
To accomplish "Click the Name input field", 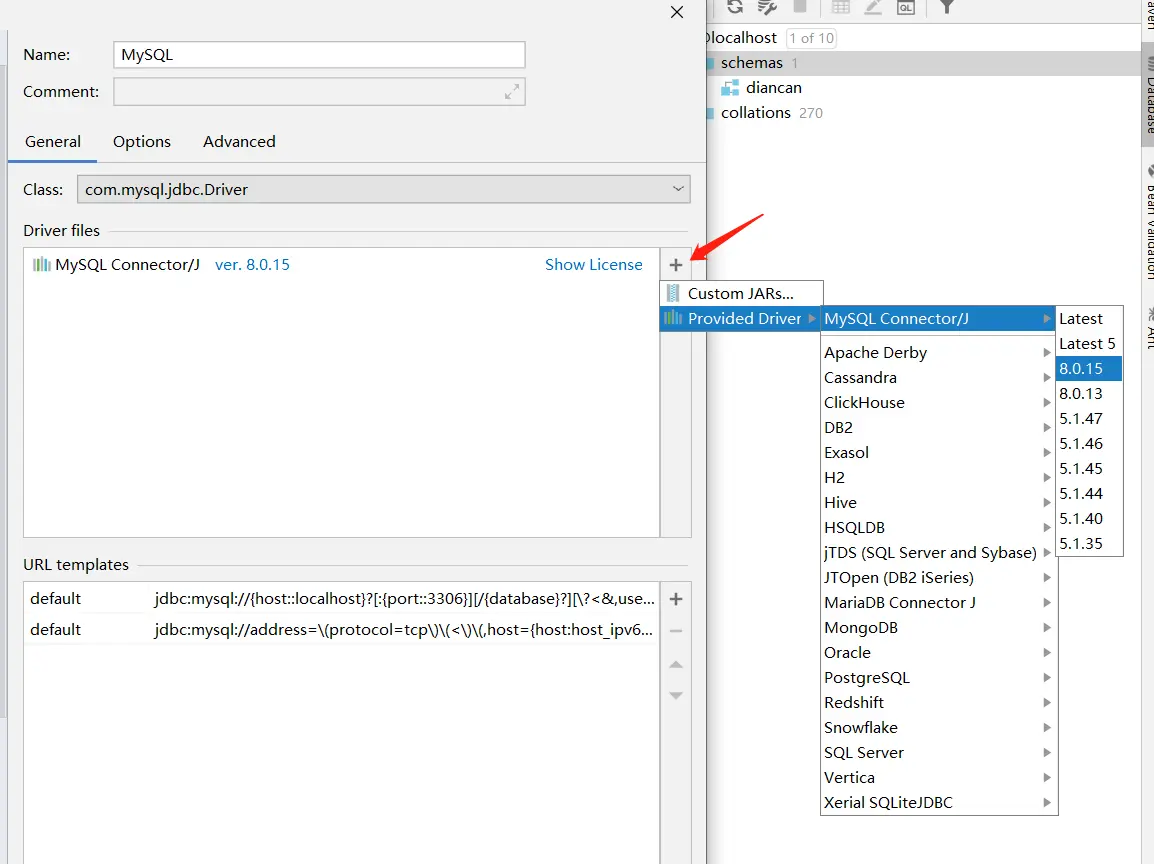I will [x=319, y=55].
